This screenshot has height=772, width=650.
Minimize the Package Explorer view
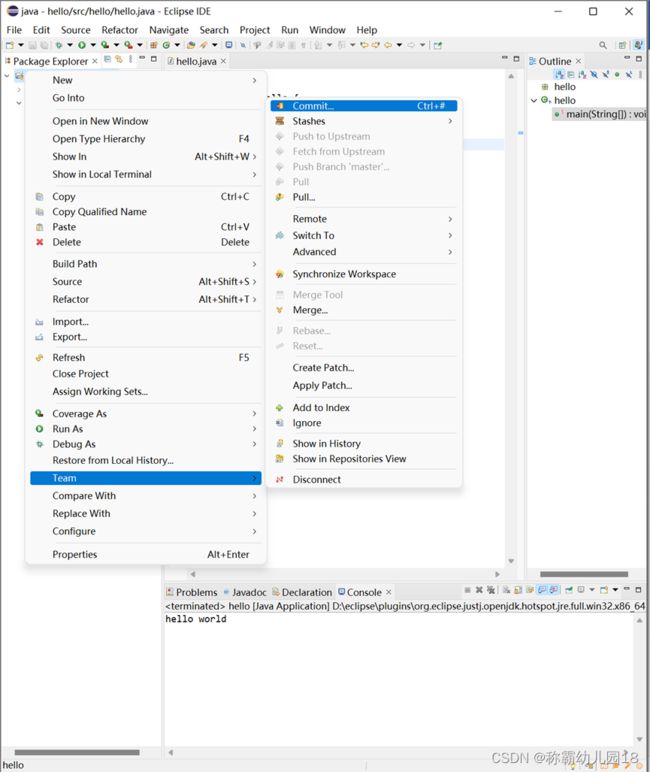click(142, 59)
